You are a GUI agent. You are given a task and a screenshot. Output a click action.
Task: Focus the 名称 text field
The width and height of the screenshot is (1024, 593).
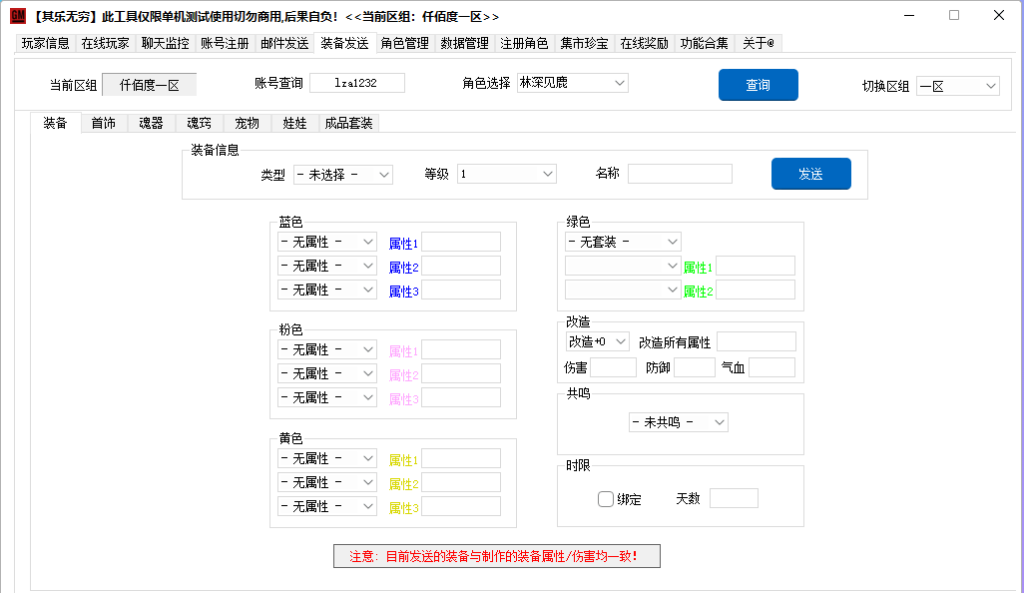680,174
